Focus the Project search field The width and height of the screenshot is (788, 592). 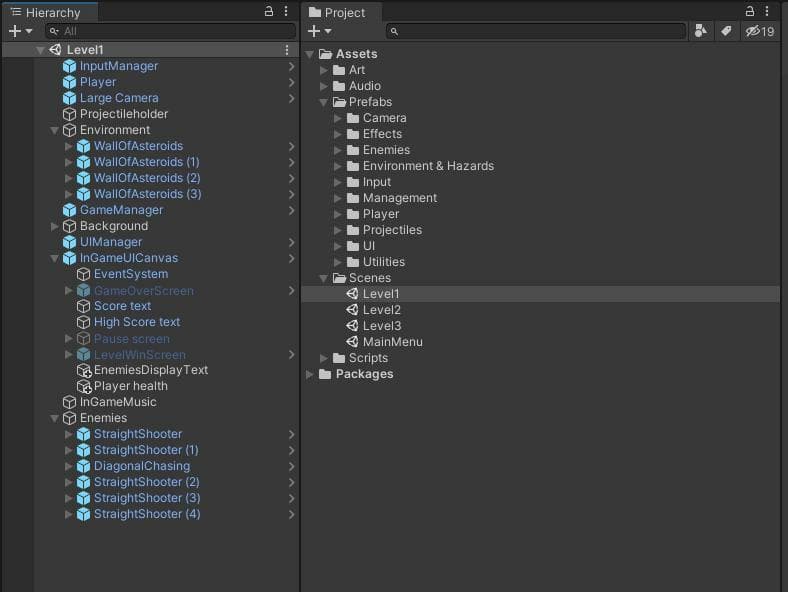tap(536, 31)
